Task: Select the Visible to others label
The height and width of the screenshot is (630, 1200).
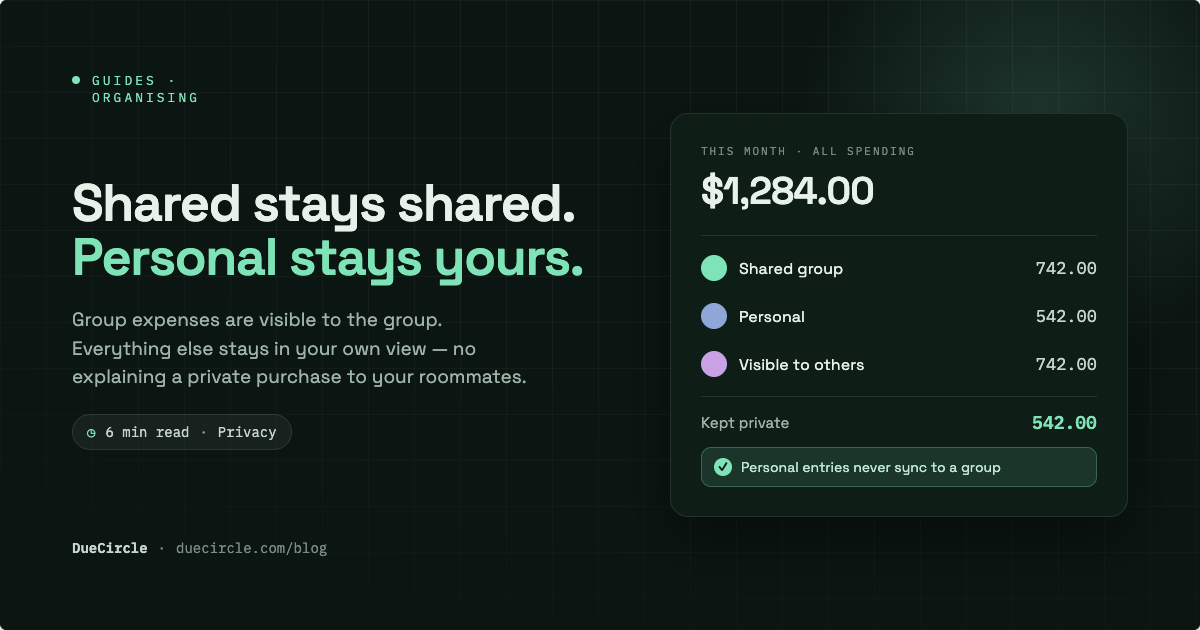Action: pyautogui.click(x=802, y=364)
